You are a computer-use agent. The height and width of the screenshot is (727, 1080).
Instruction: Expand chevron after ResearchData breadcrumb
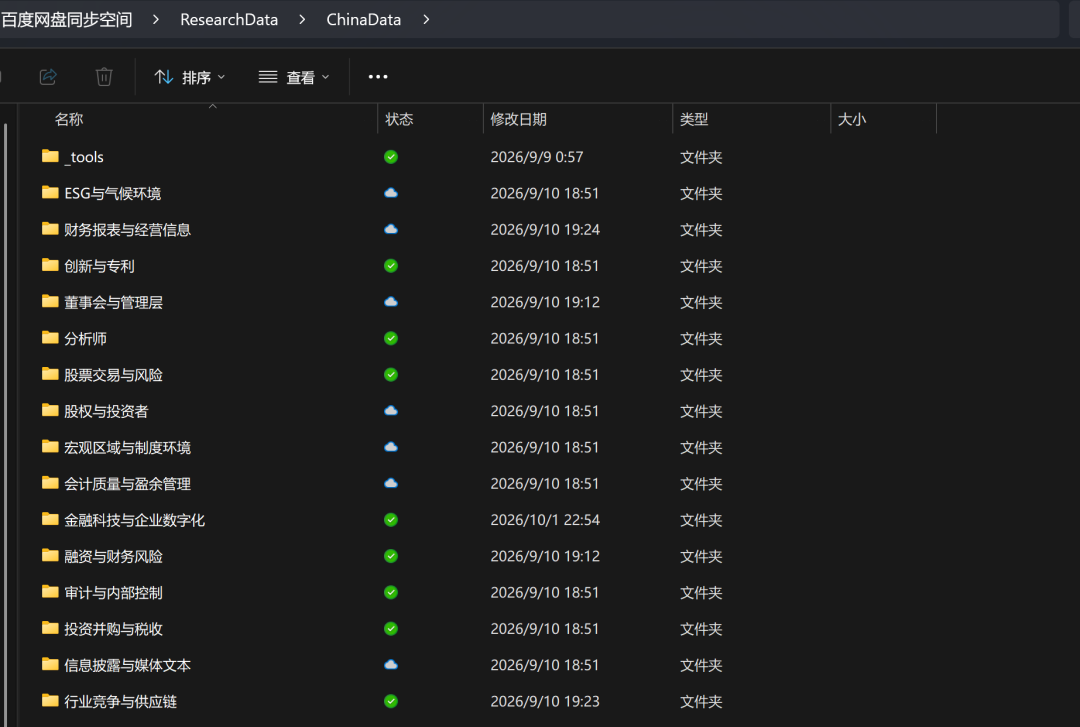(x=302, y=19)
